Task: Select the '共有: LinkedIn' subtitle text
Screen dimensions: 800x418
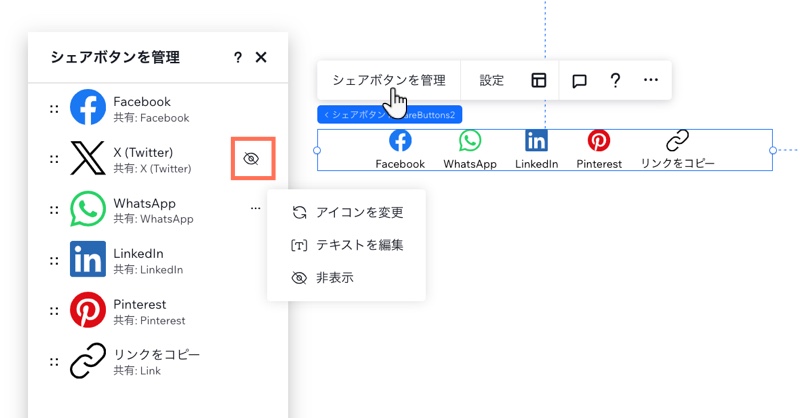Action: click(148, 269)
